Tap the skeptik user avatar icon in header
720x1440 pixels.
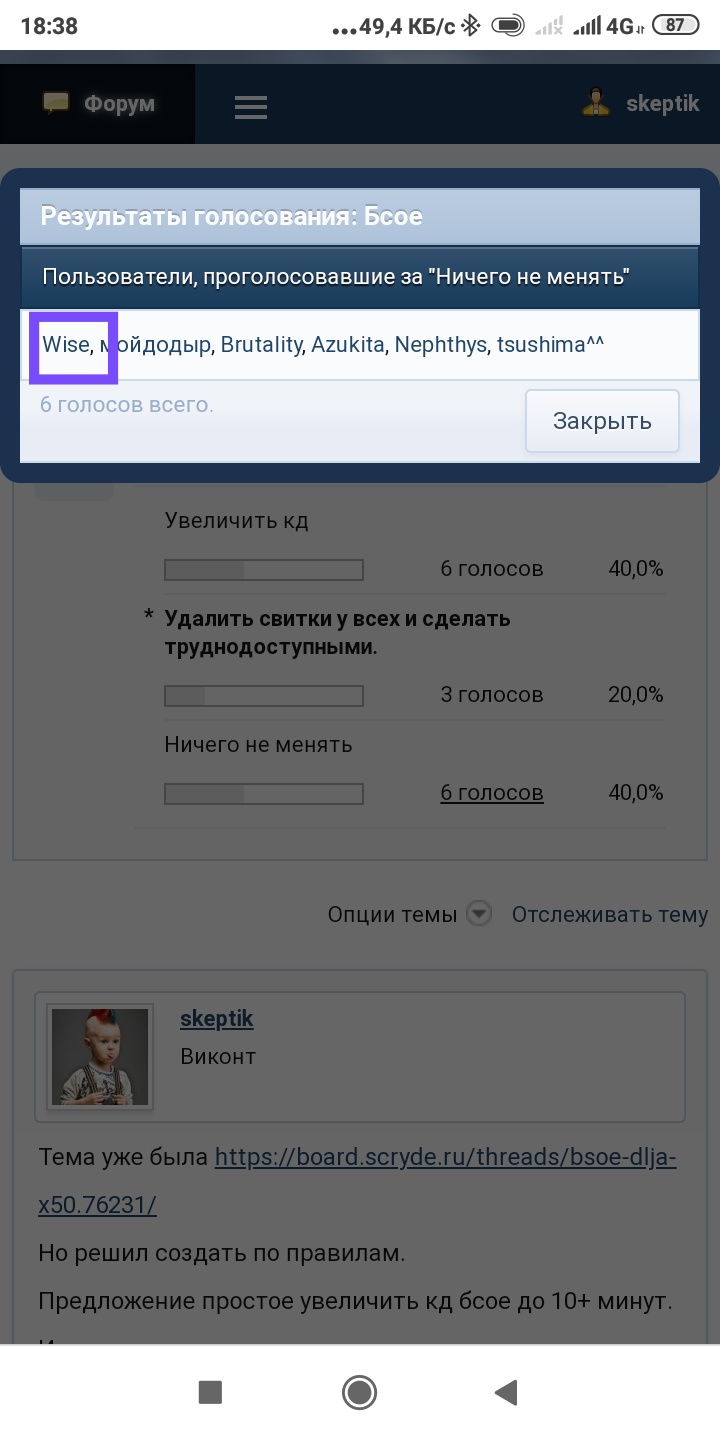[x=597, y=103]
